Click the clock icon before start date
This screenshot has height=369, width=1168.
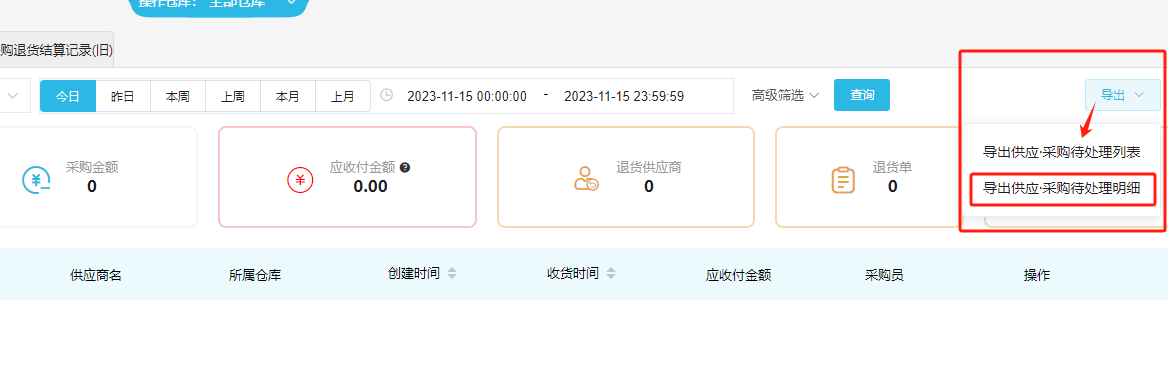(387, 95)
